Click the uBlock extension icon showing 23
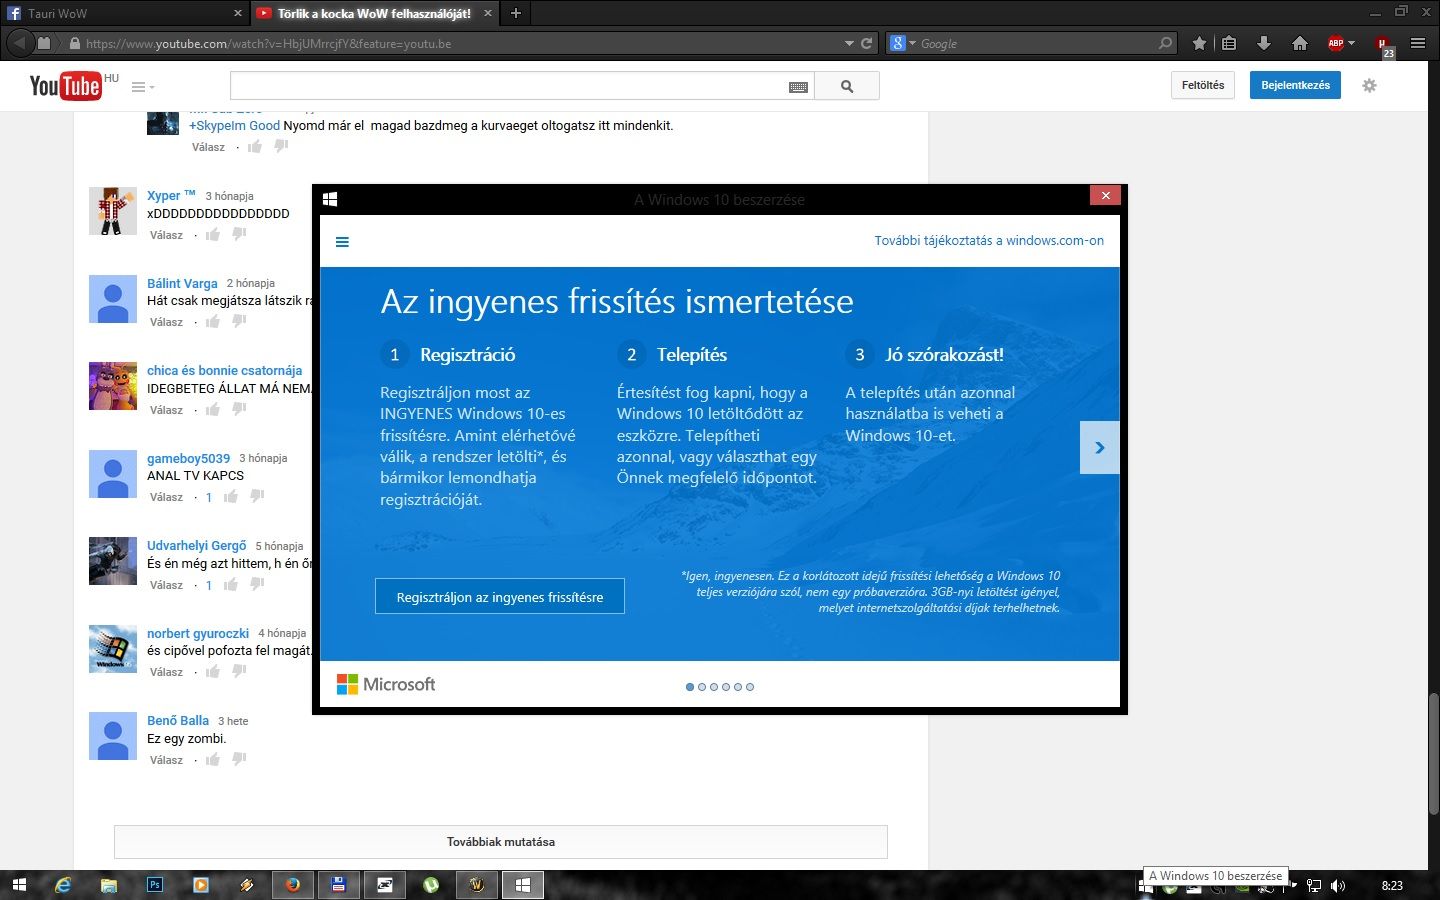This screenshot has width=1440, height=900. 1384,45
